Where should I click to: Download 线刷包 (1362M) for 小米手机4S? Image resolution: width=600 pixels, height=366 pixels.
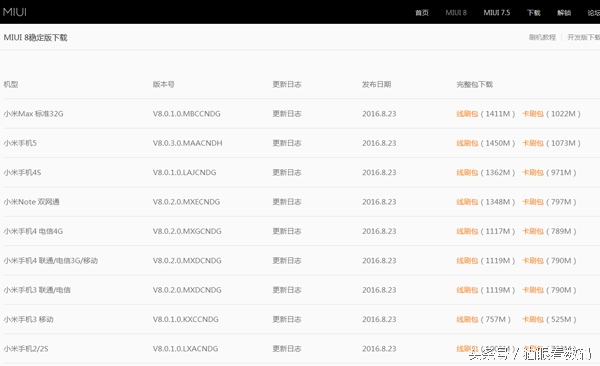point(467,173)
